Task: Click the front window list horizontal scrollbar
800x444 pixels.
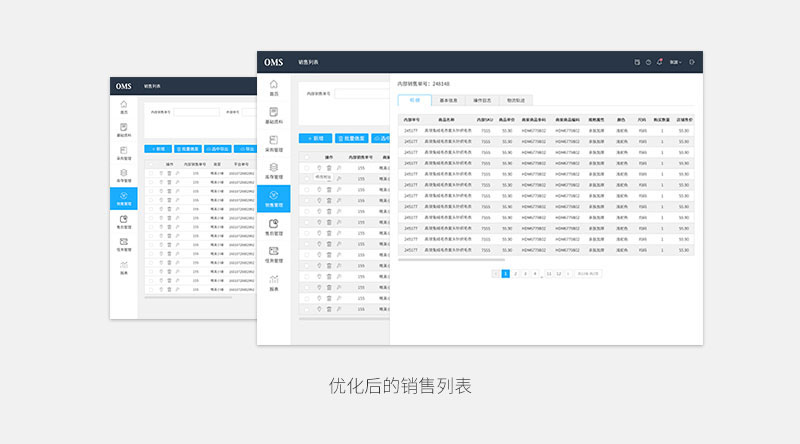Action: (344, 319)
